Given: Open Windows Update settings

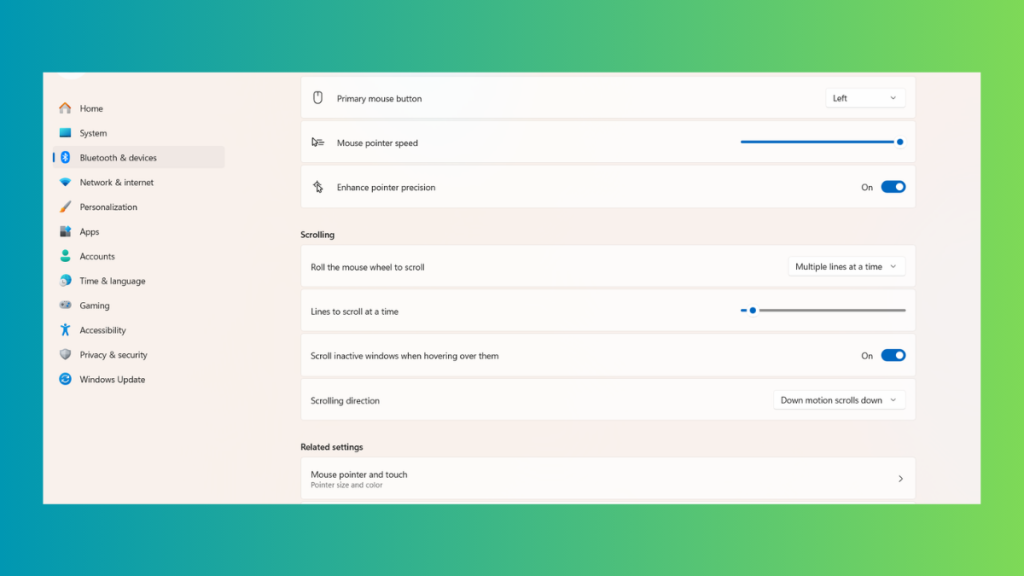Looking at the screenshot, I should pos(138,379).
